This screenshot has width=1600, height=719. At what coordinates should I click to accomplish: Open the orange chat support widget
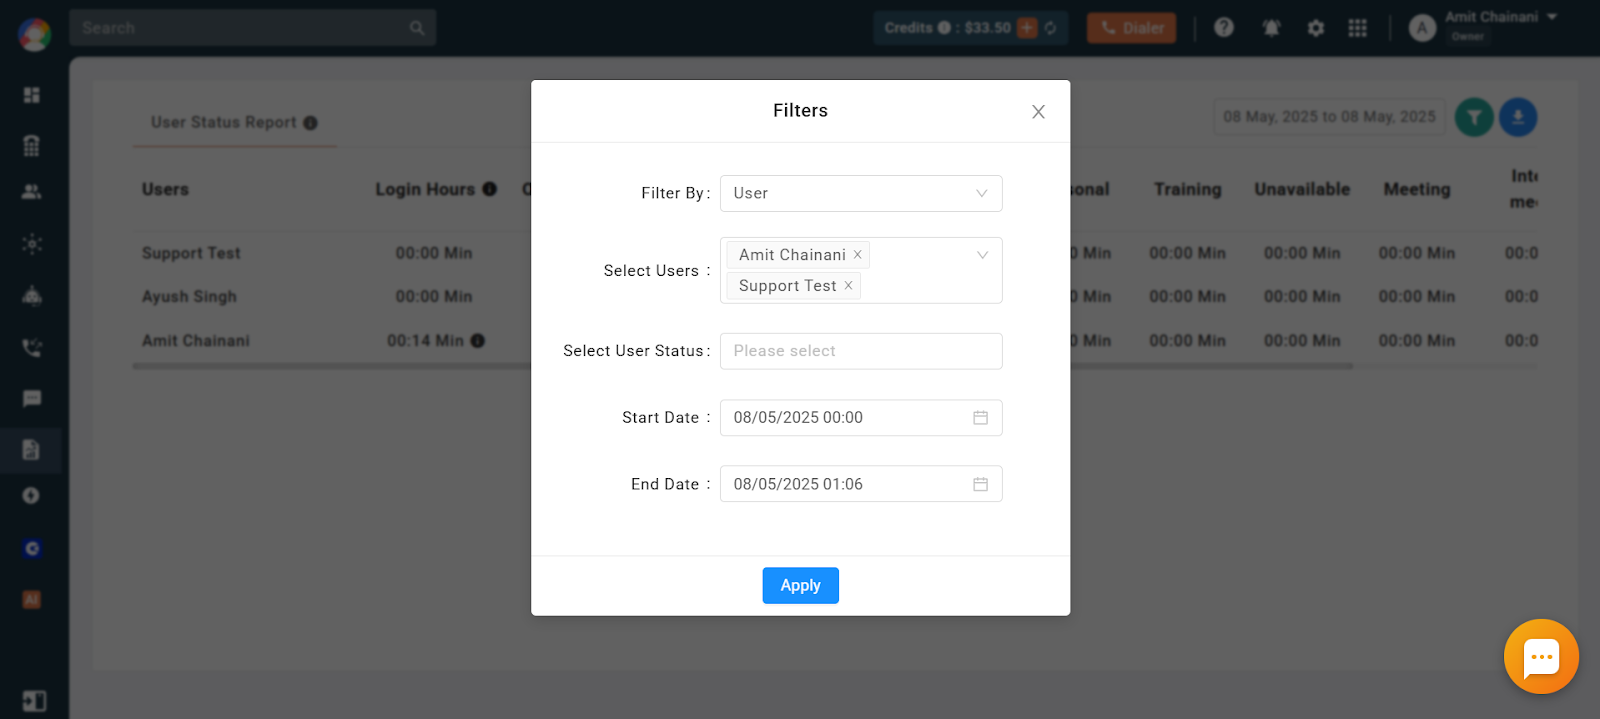pyautogui.click(x=1541, y=657)
